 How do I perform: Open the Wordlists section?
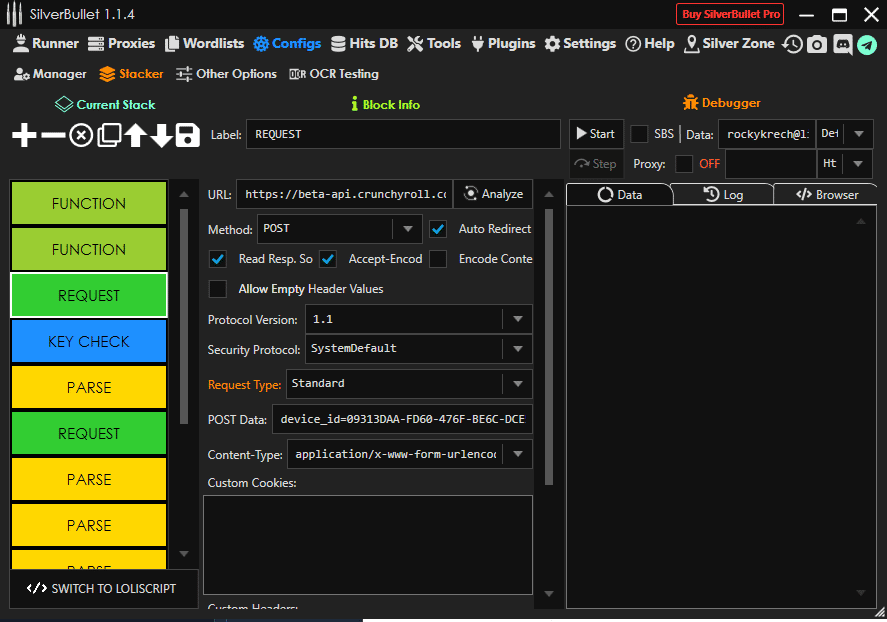(x=204, y=44)
